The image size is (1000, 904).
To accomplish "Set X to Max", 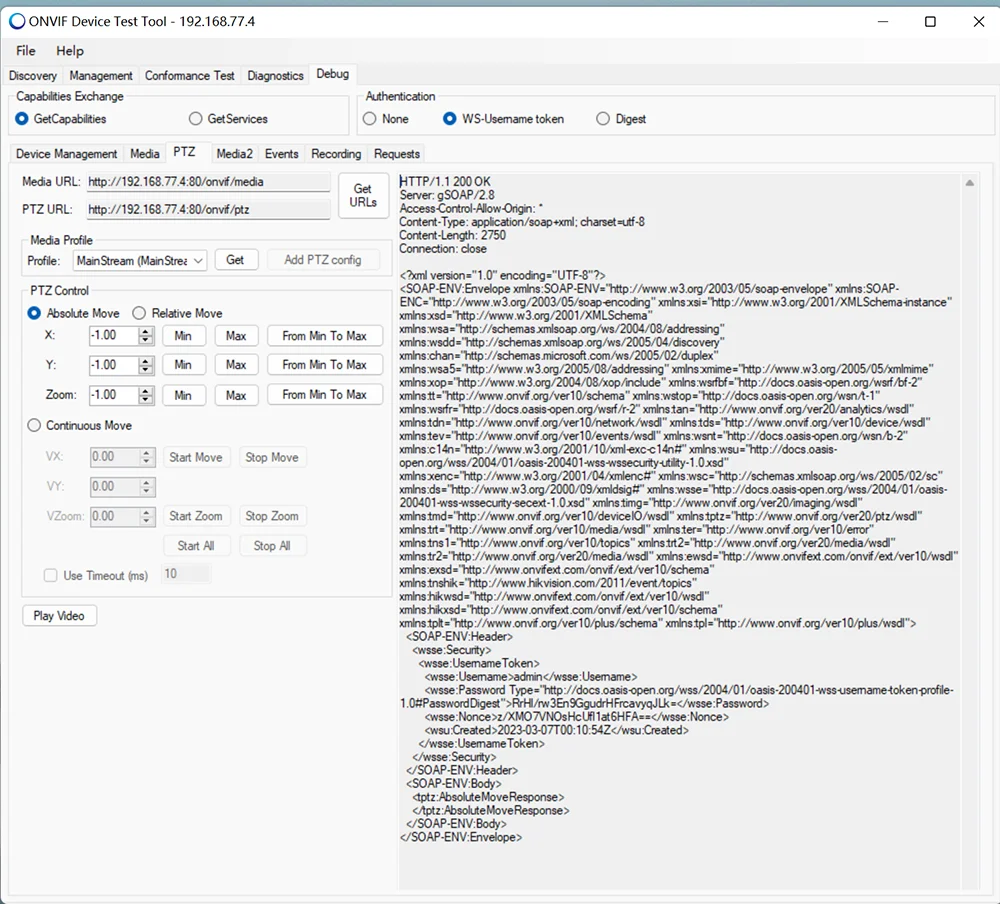I will (x=236, y=336).
